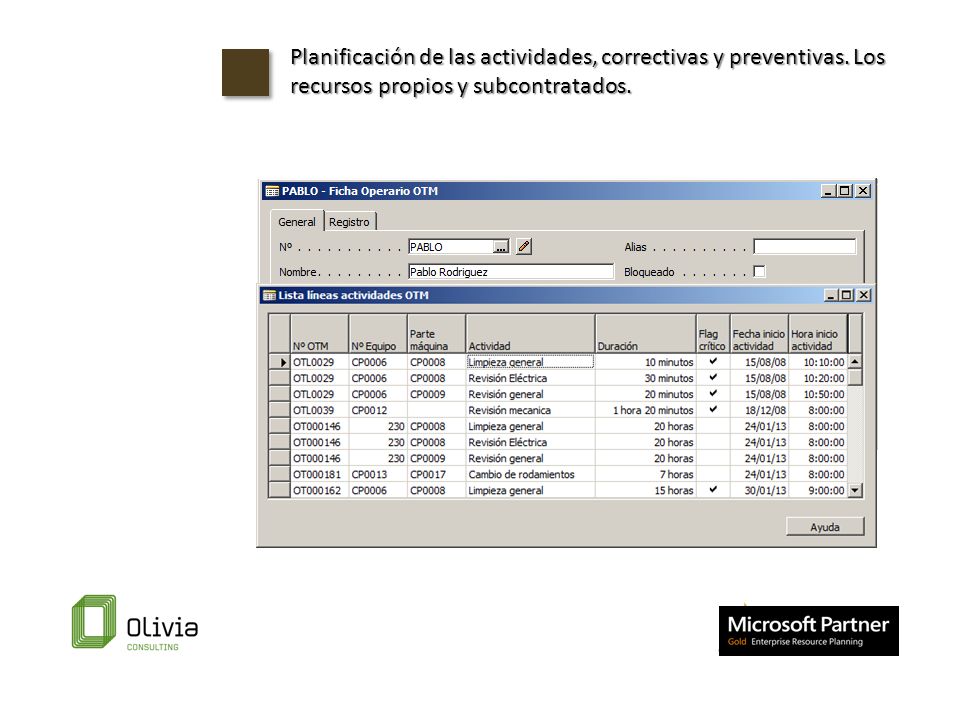Viewport: 960px width, 720px height.
Task: Click the '10:20:00' time cell
Action: point(818,378)
